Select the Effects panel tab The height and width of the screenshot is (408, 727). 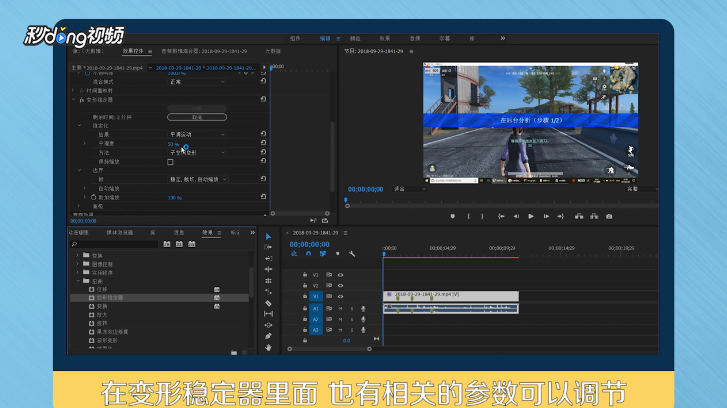[207, 233]
